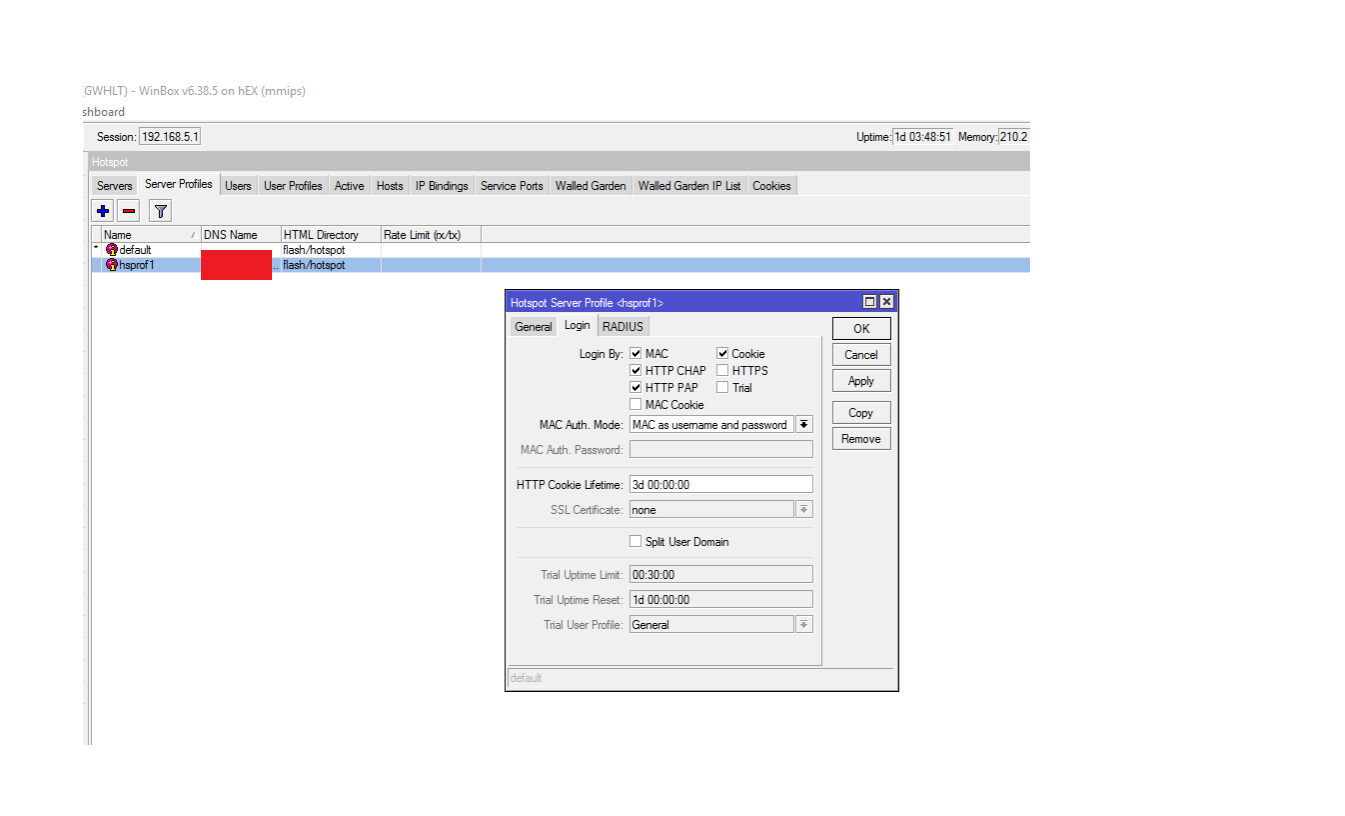1345x816 pixels.
Task: Sort by the DNS Name column header
Action: (x=241, y=235)
